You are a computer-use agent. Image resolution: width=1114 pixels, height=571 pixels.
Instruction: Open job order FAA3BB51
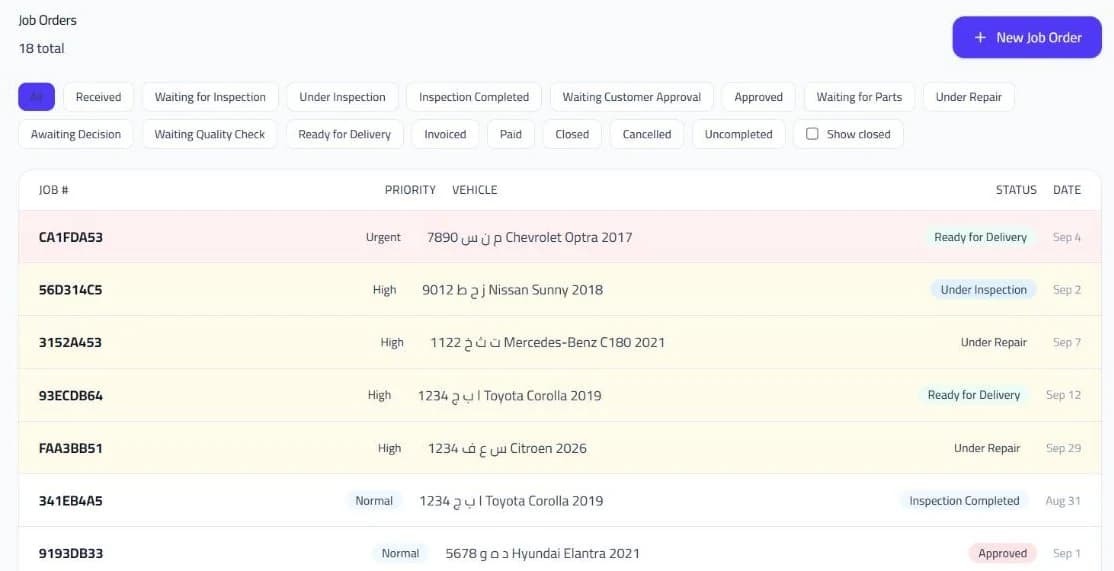pos(560,448)
